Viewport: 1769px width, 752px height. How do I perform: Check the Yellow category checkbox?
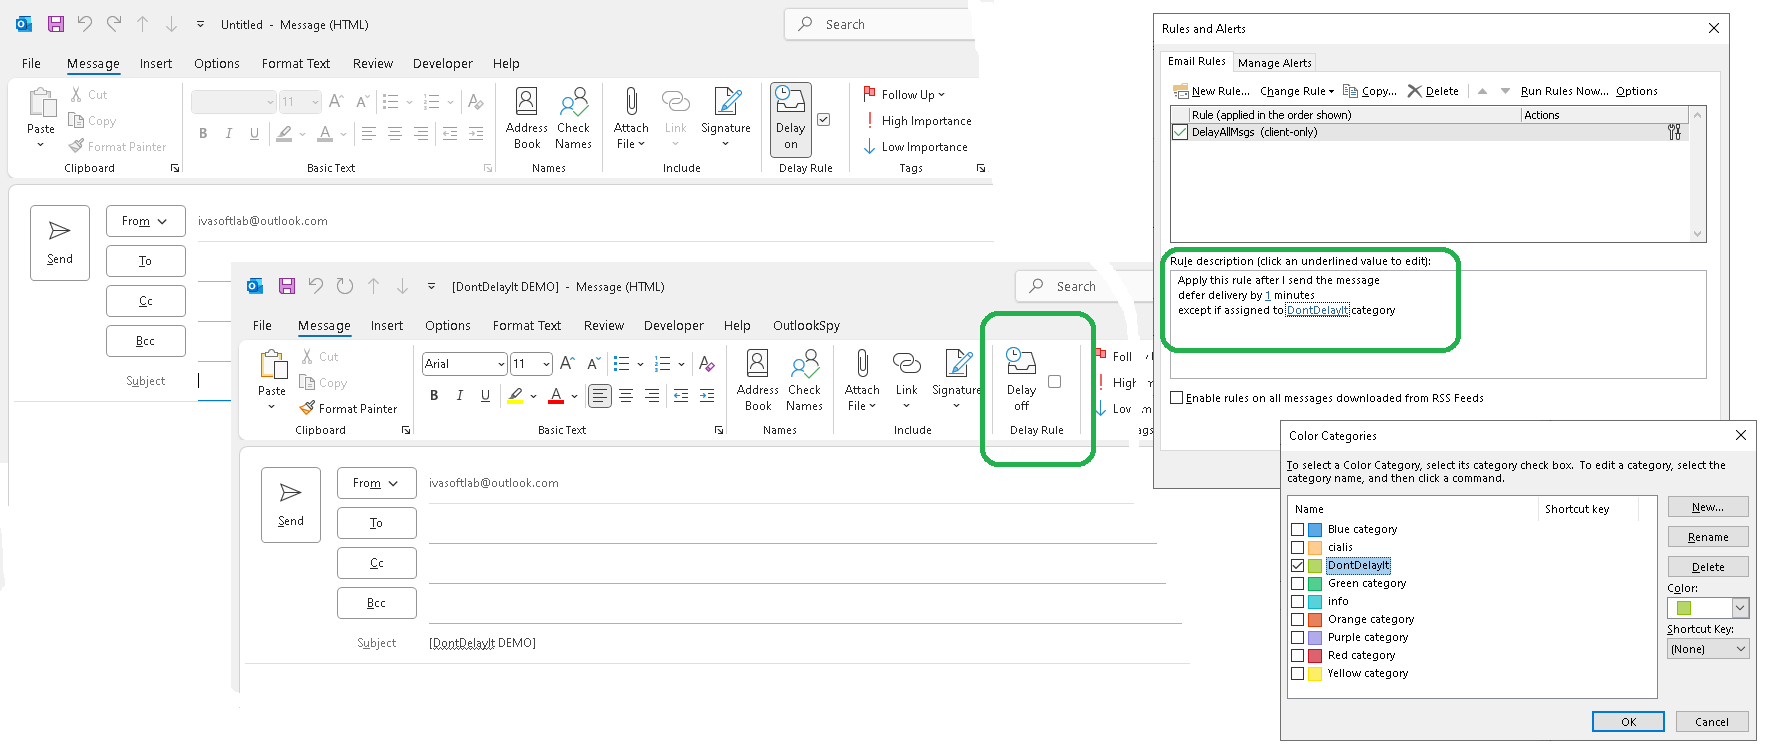tap(1297, 674)
